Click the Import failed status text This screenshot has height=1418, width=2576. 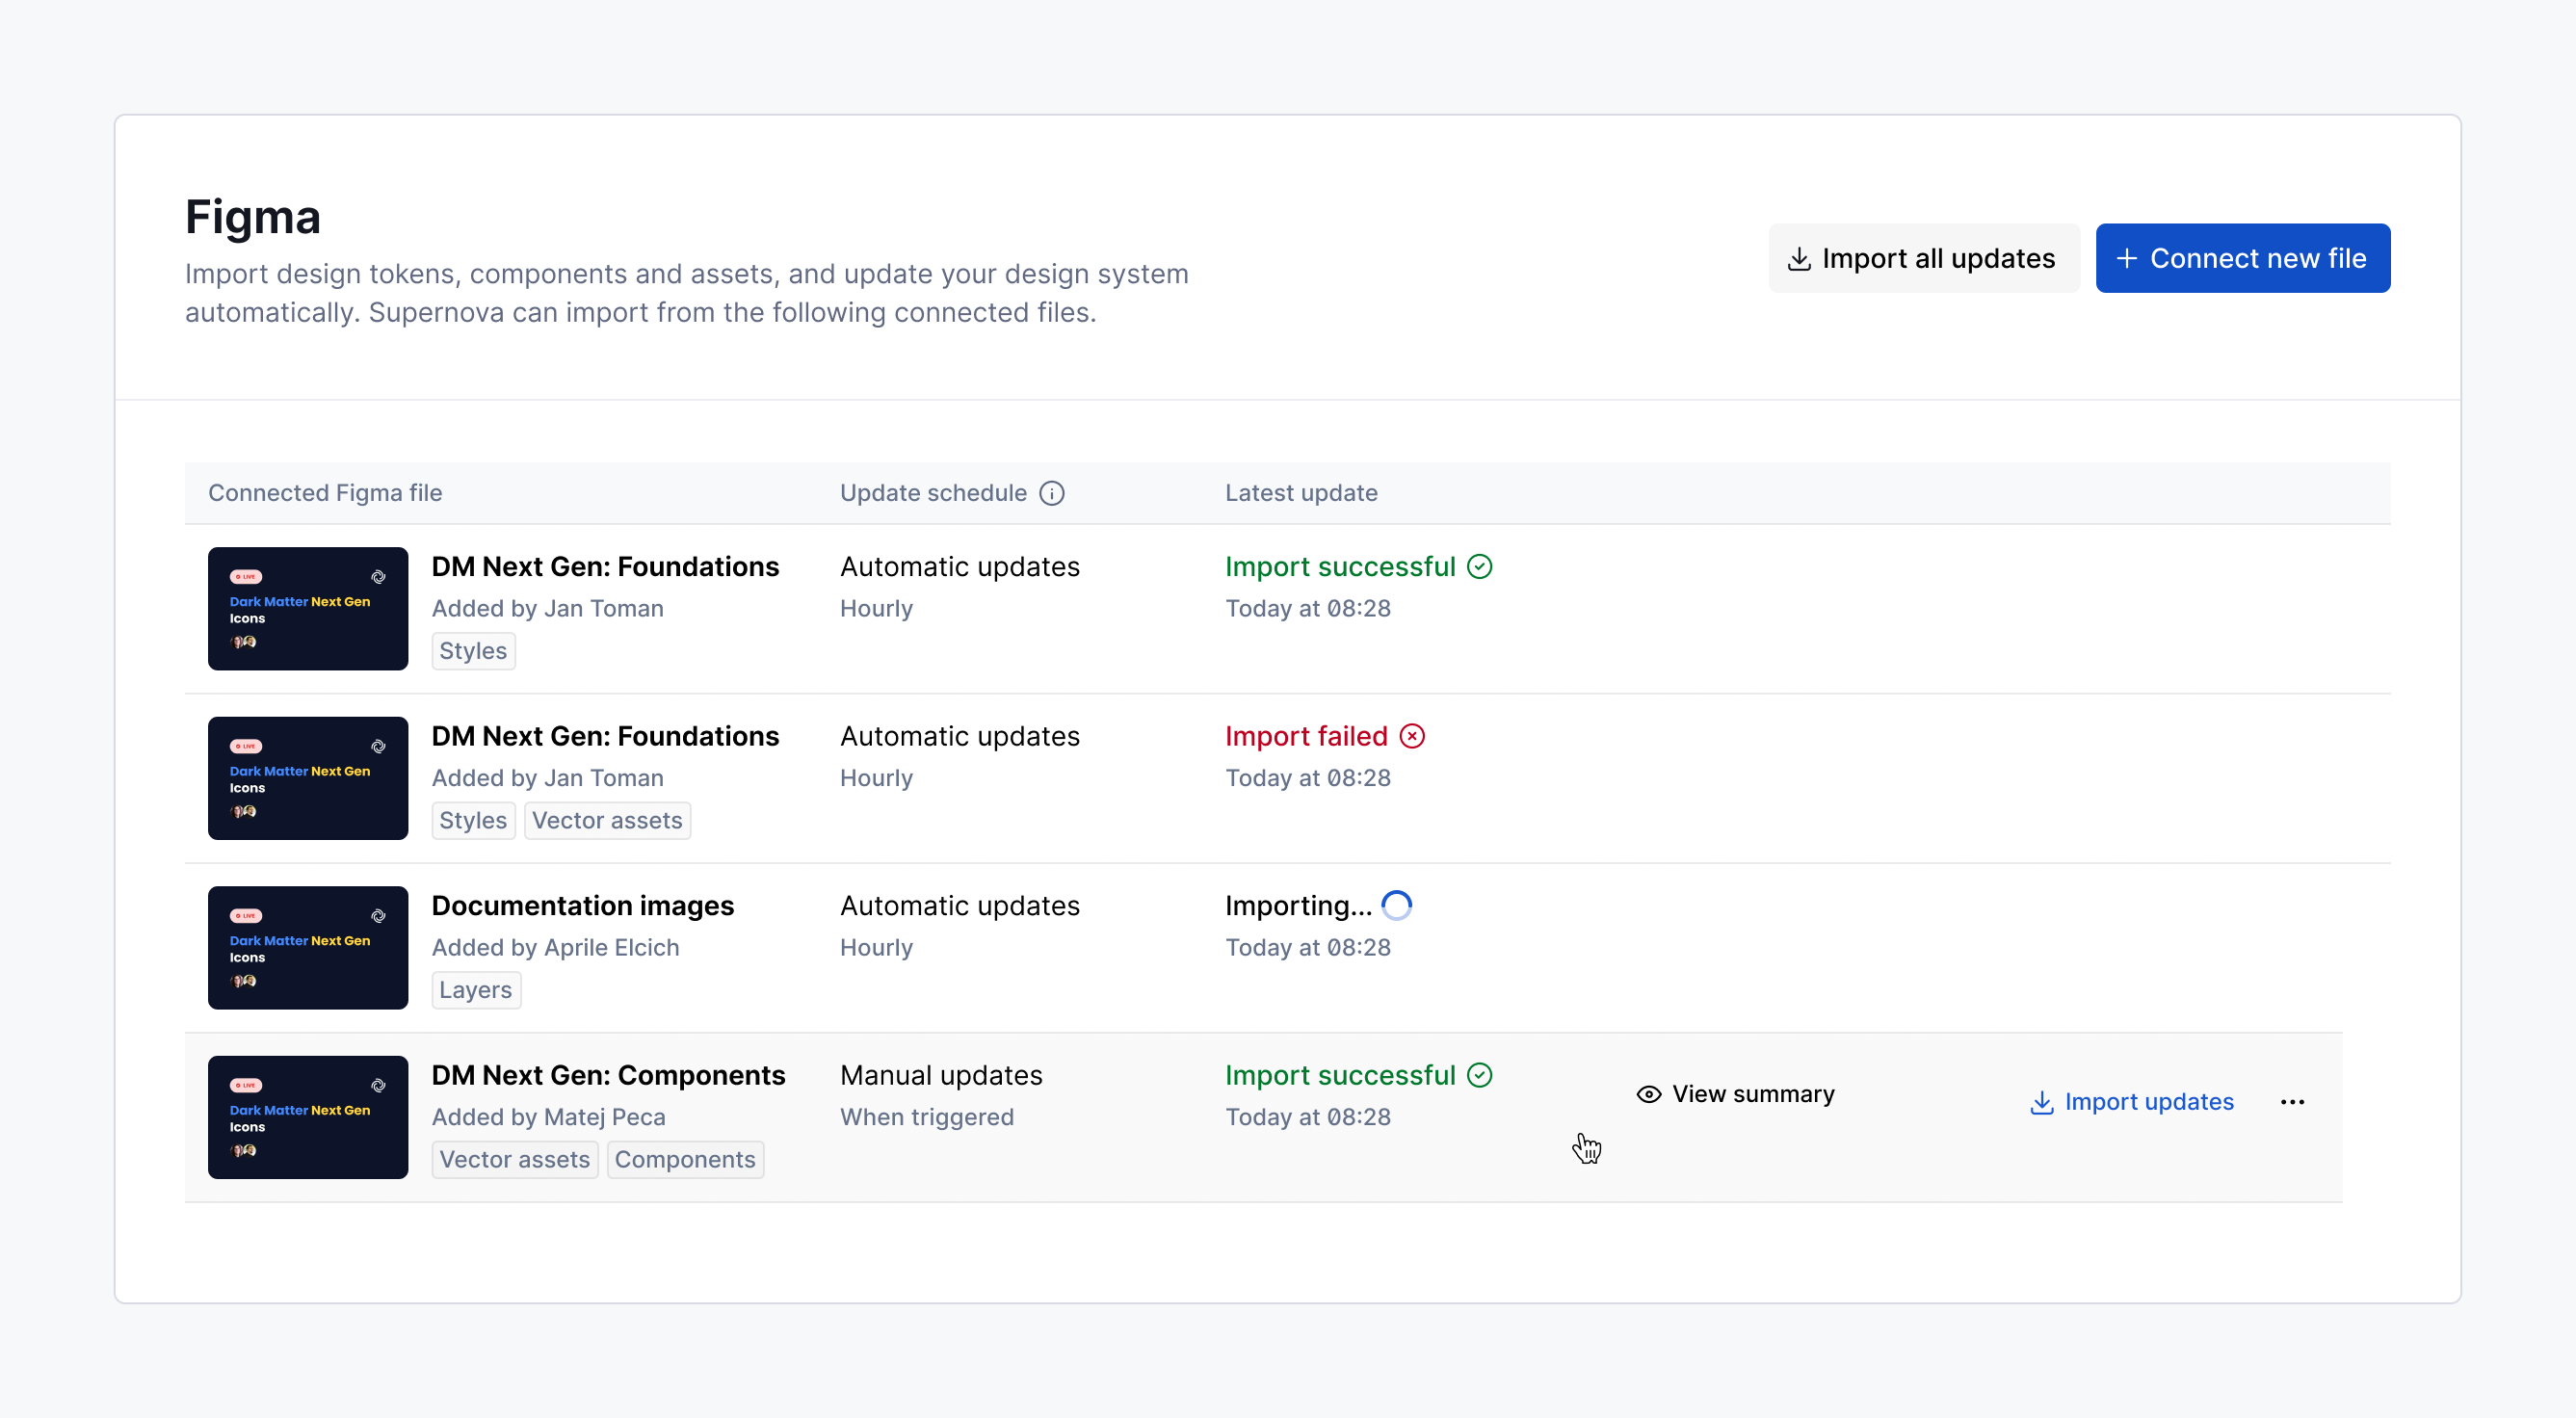point(1306,737)
